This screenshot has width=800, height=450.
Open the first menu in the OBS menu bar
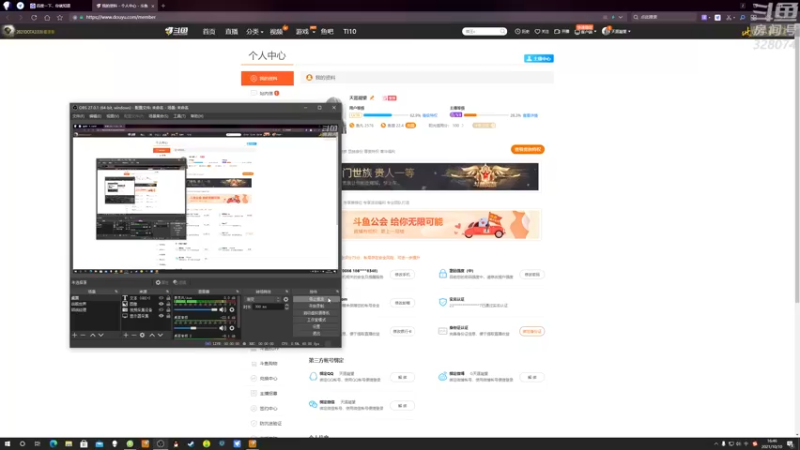[78, 116]
